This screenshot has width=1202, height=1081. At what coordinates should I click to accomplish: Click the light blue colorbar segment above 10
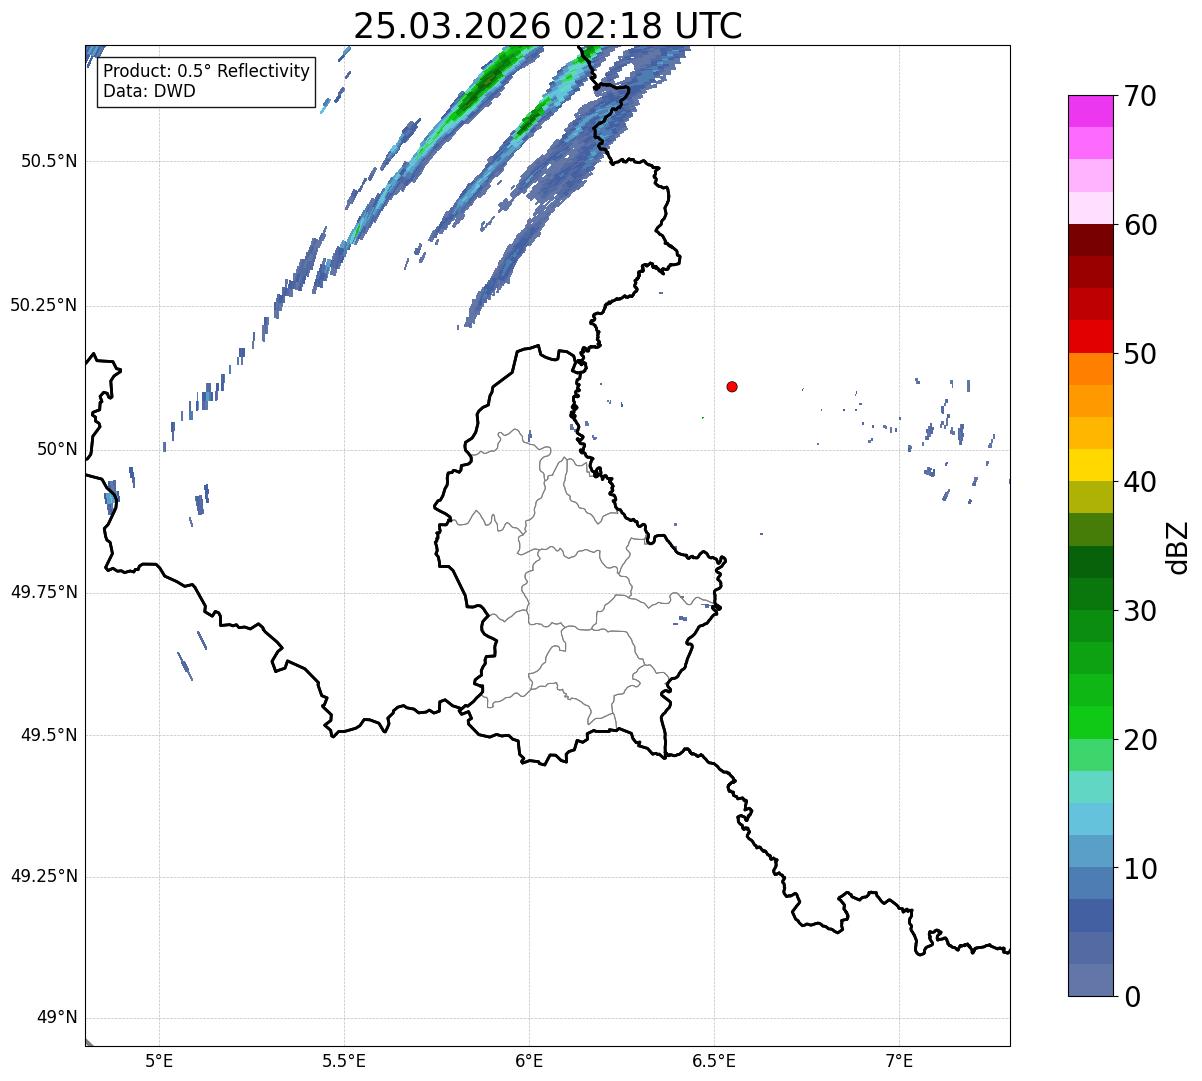tap(1090, 851)
